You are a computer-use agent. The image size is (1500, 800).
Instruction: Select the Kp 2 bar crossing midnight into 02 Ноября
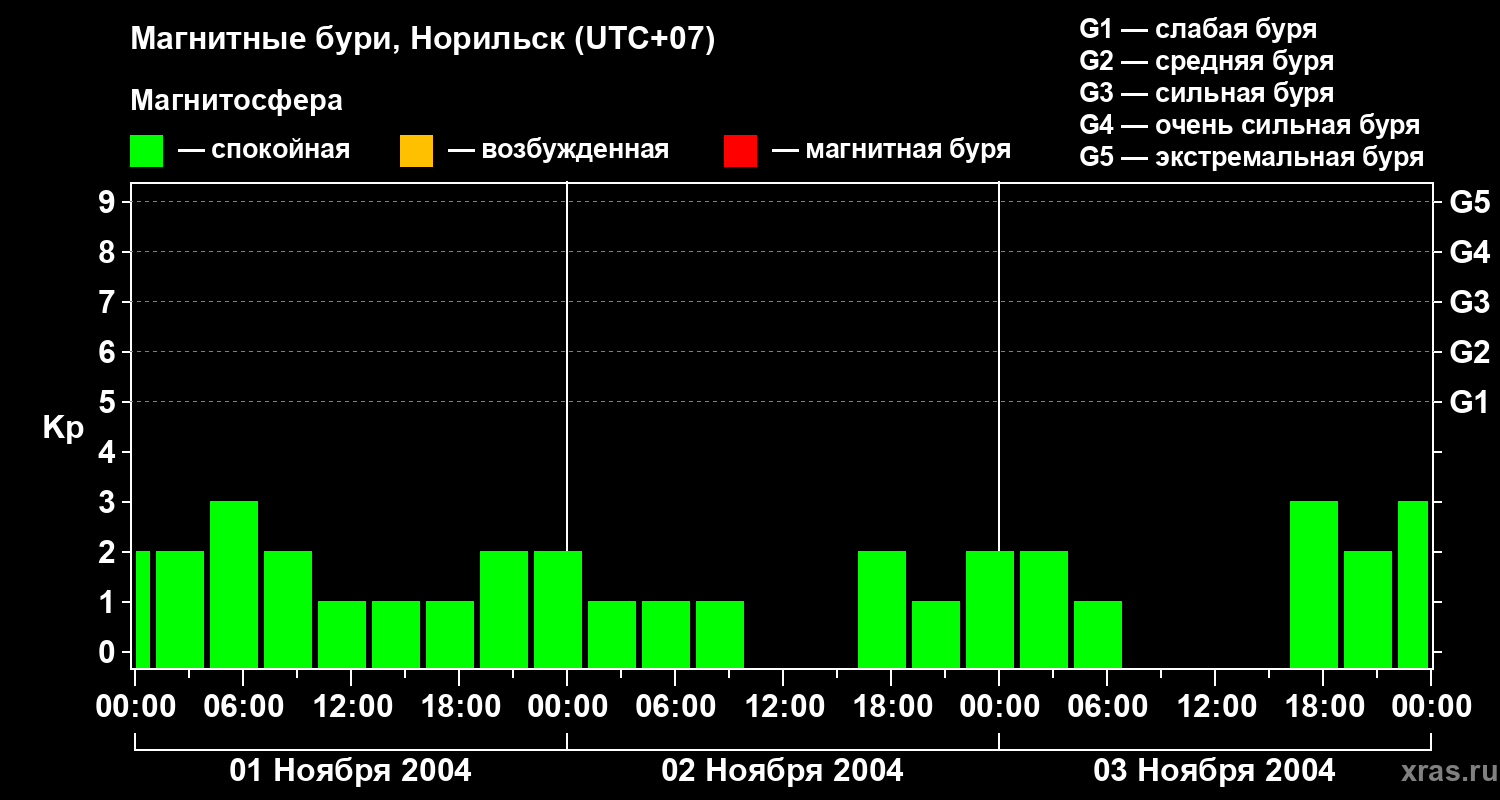click(558, 609)
